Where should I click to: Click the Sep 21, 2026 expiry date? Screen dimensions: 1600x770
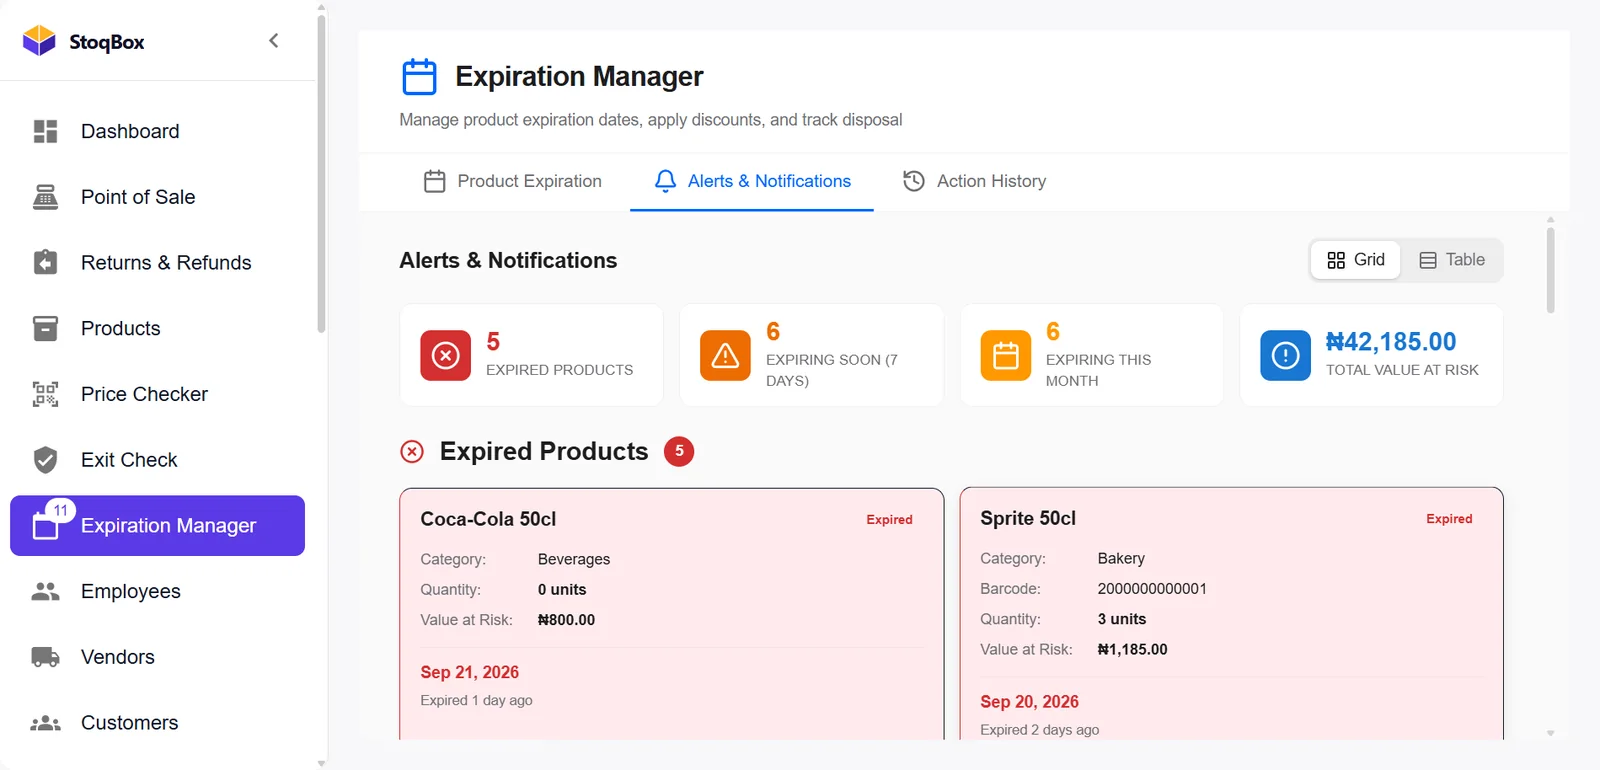469,672
